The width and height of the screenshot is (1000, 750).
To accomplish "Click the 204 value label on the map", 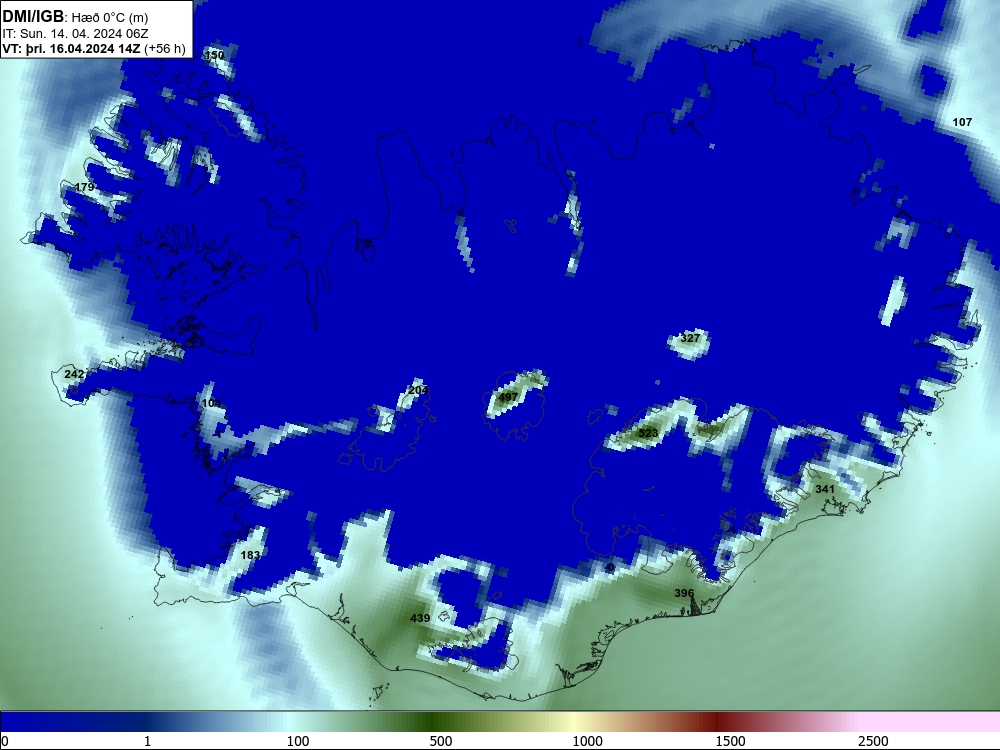I will coord(418,390).
